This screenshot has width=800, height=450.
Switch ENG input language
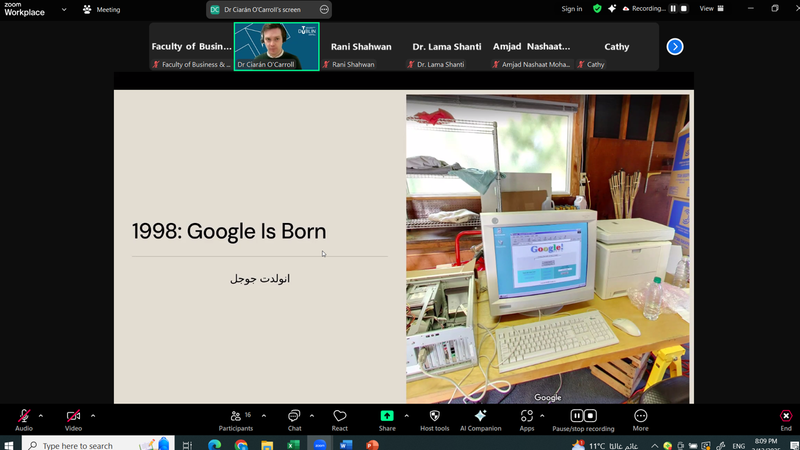tap(738, 446)
